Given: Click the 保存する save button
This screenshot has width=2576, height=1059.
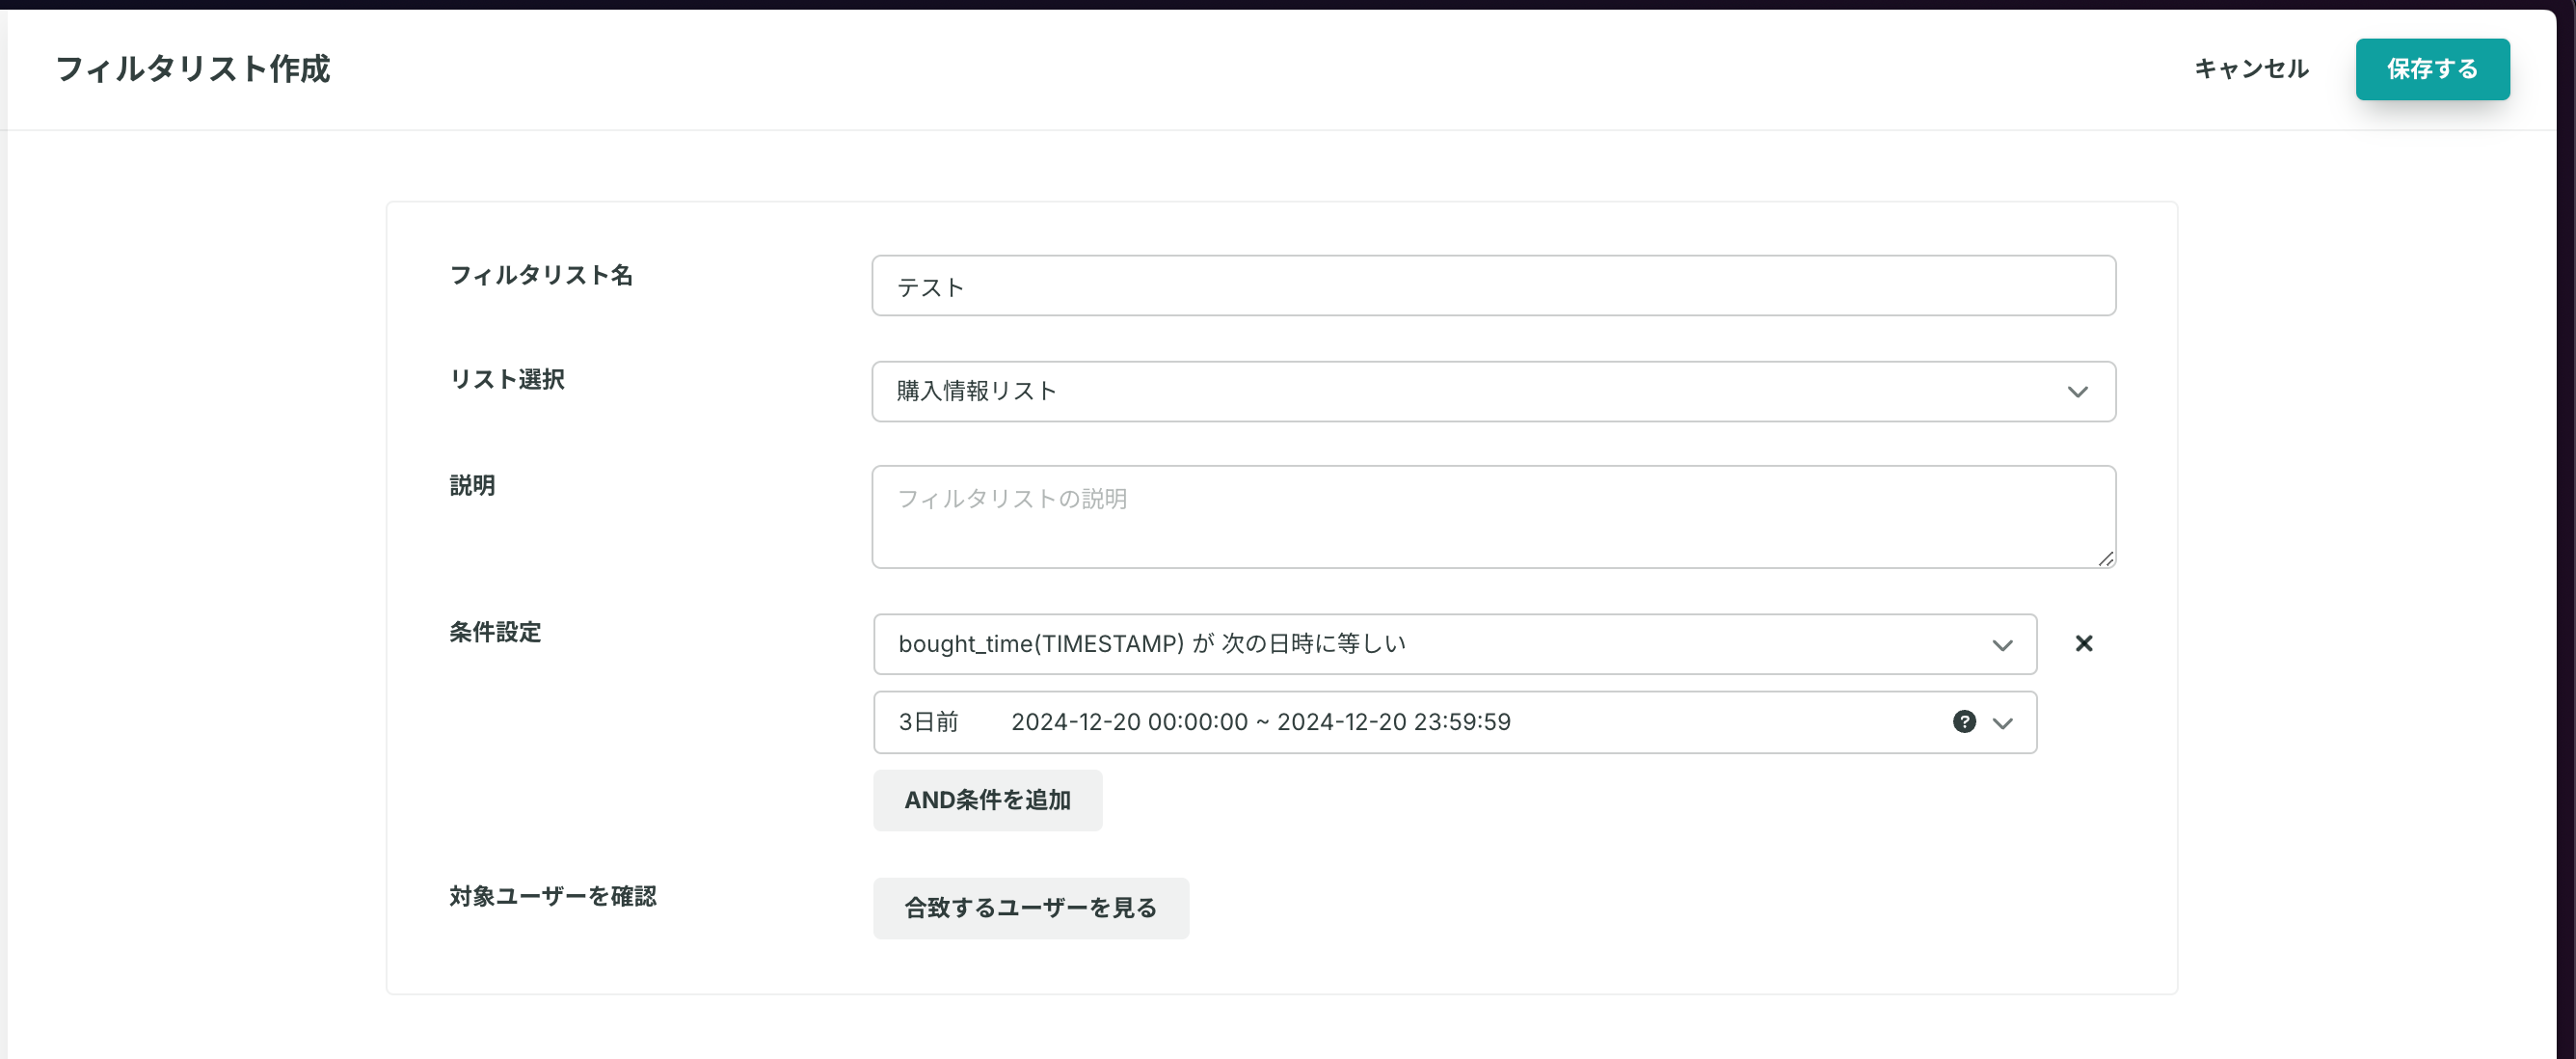Looking at the screenshot, I should (x=2432, y=69).
